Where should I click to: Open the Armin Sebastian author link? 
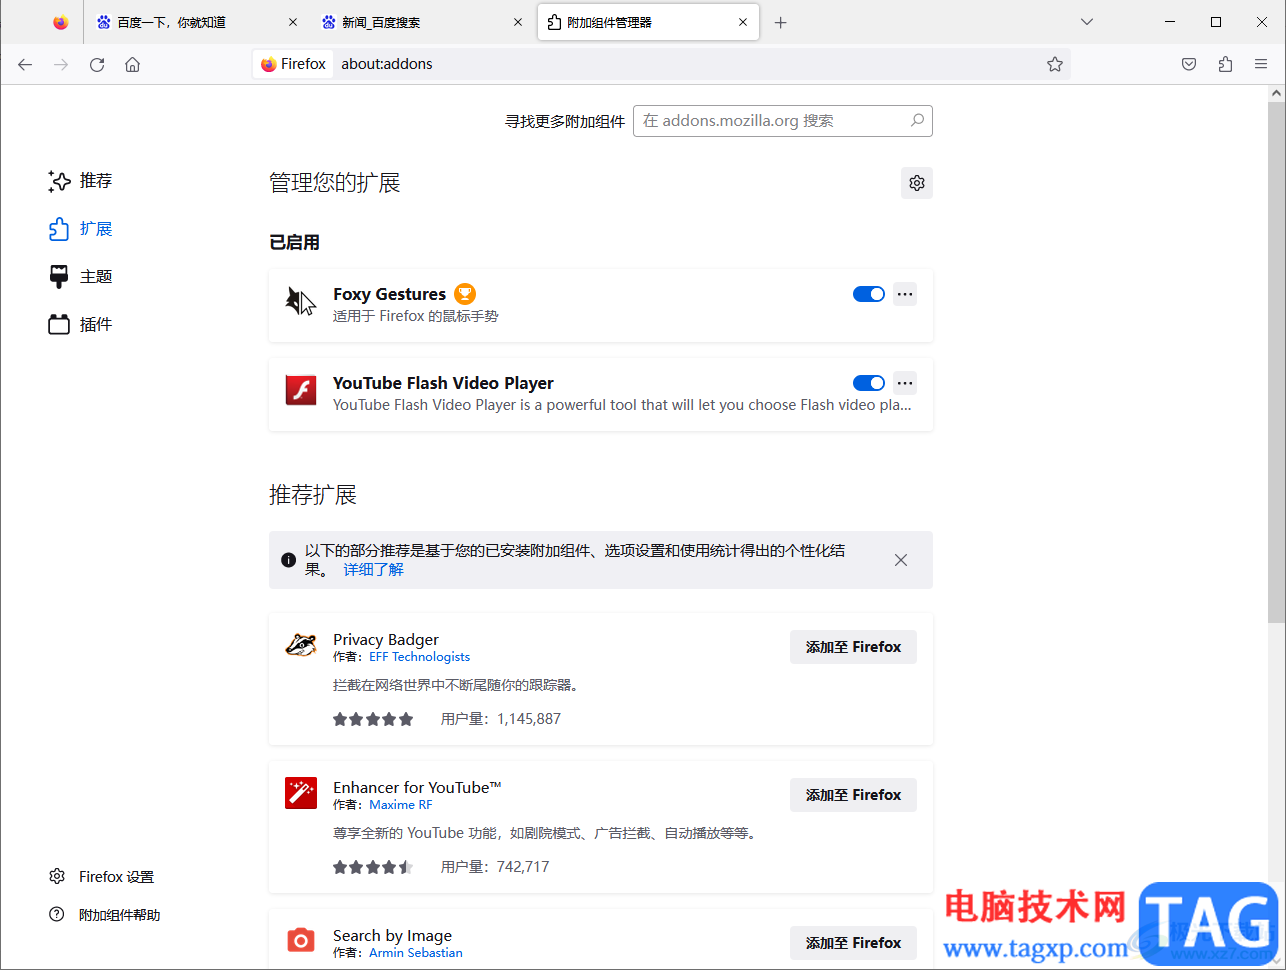coord(416,953)
